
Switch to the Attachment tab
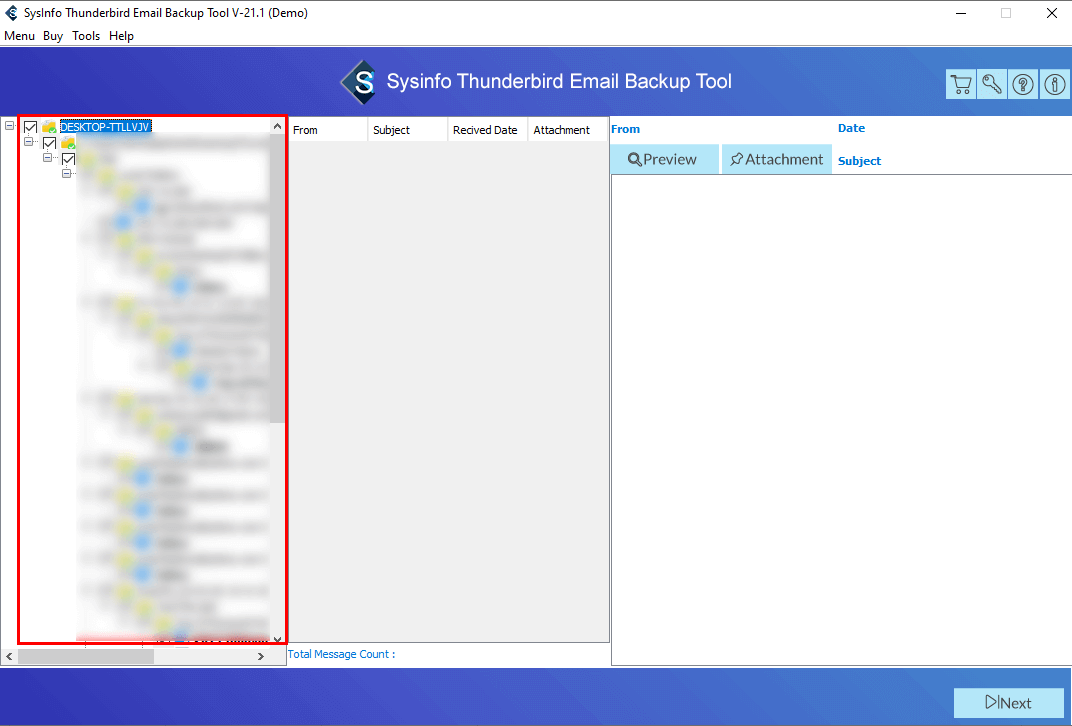(x=777, y=159)
